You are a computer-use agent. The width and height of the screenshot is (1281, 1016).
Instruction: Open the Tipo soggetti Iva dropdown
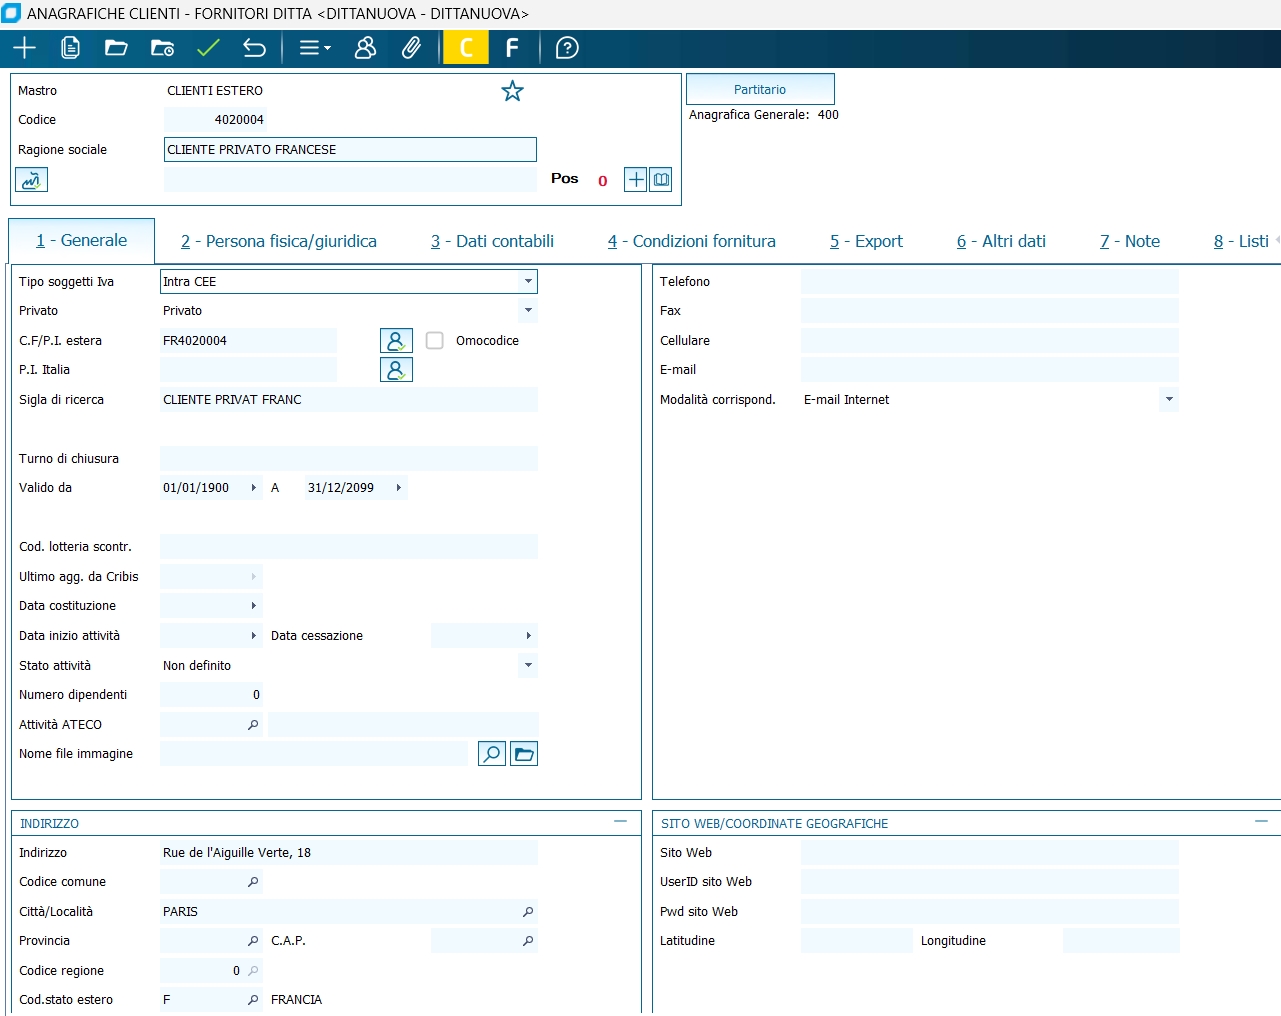528,282
